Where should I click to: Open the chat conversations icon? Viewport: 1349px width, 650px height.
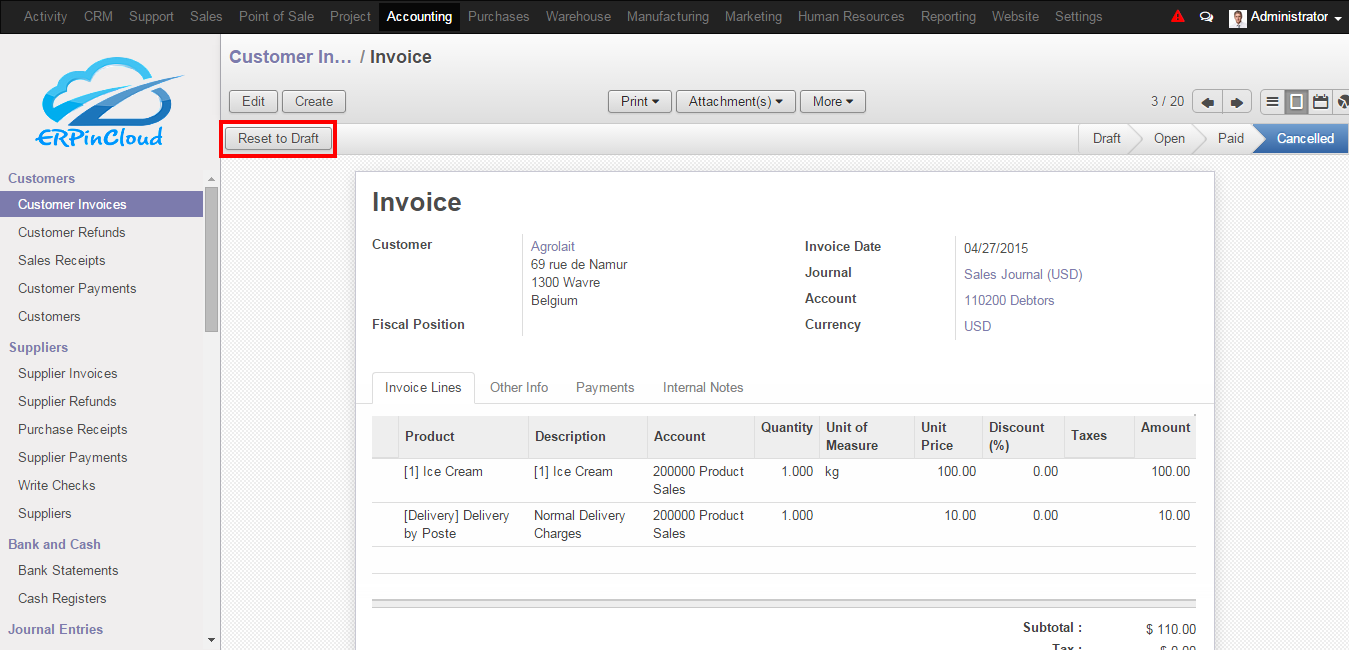[1206, 17]
